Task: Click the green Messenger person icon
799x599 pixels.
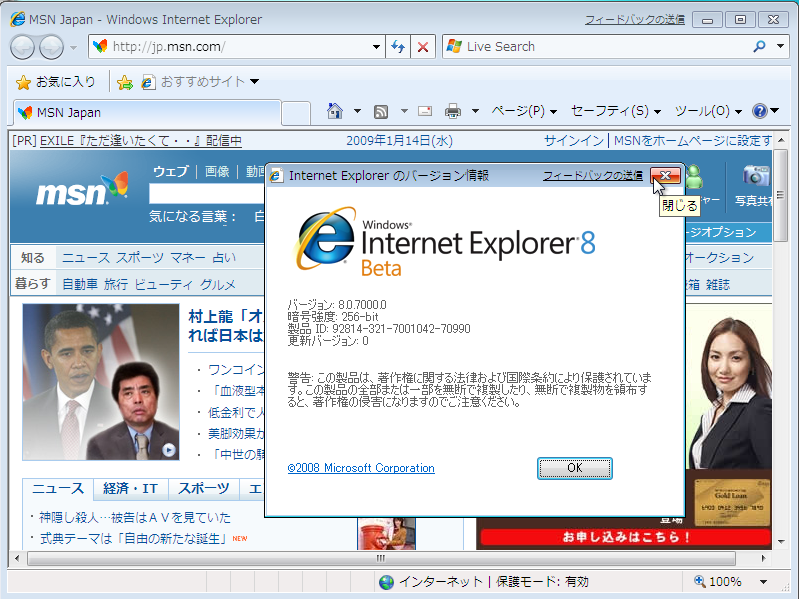Action: pos(694,177)
